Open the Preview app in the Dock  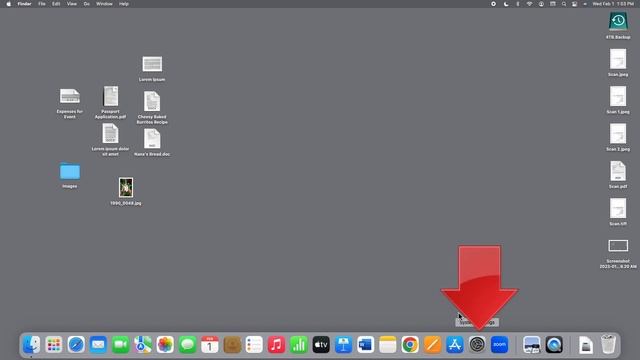pyautogui.click(x=531, y=345)
